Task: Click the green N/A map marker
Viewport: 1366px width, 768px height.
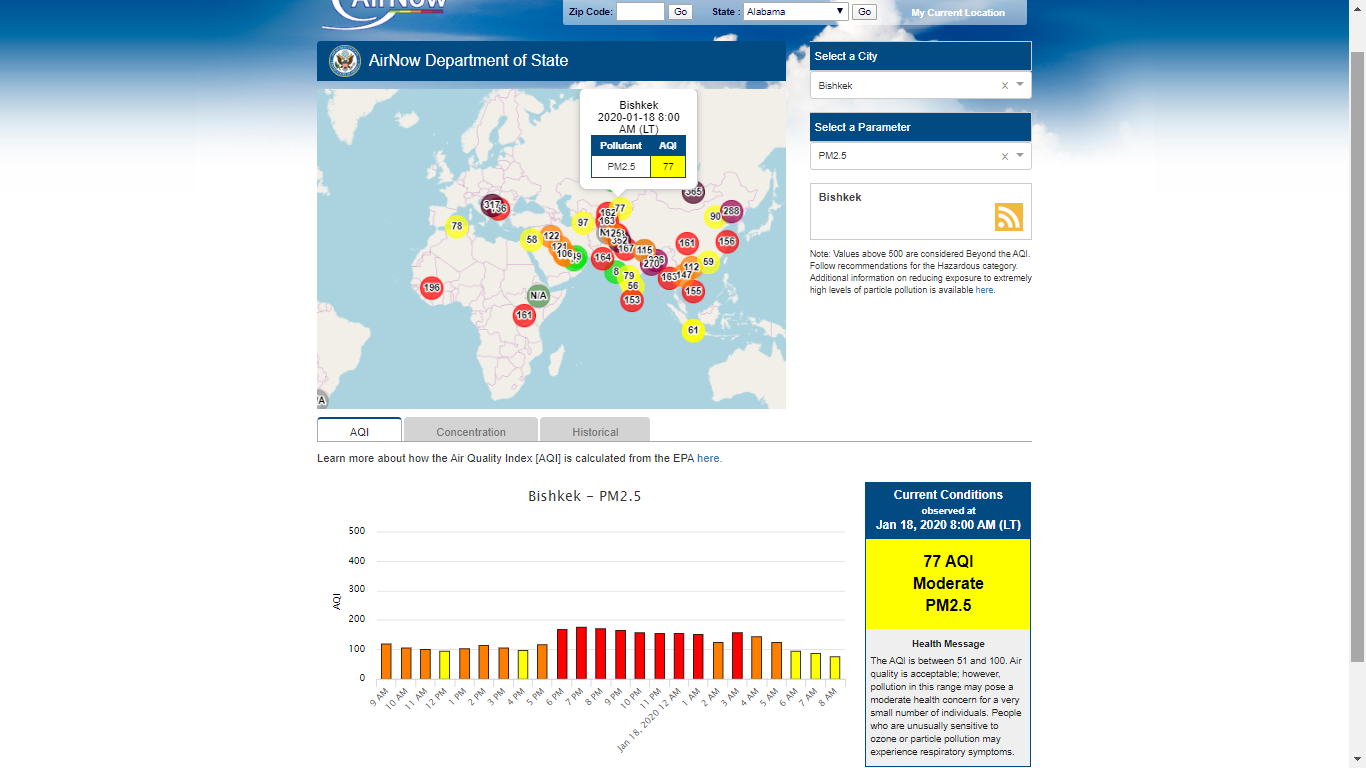Action: pyautogui.click(x=538, y=296)
